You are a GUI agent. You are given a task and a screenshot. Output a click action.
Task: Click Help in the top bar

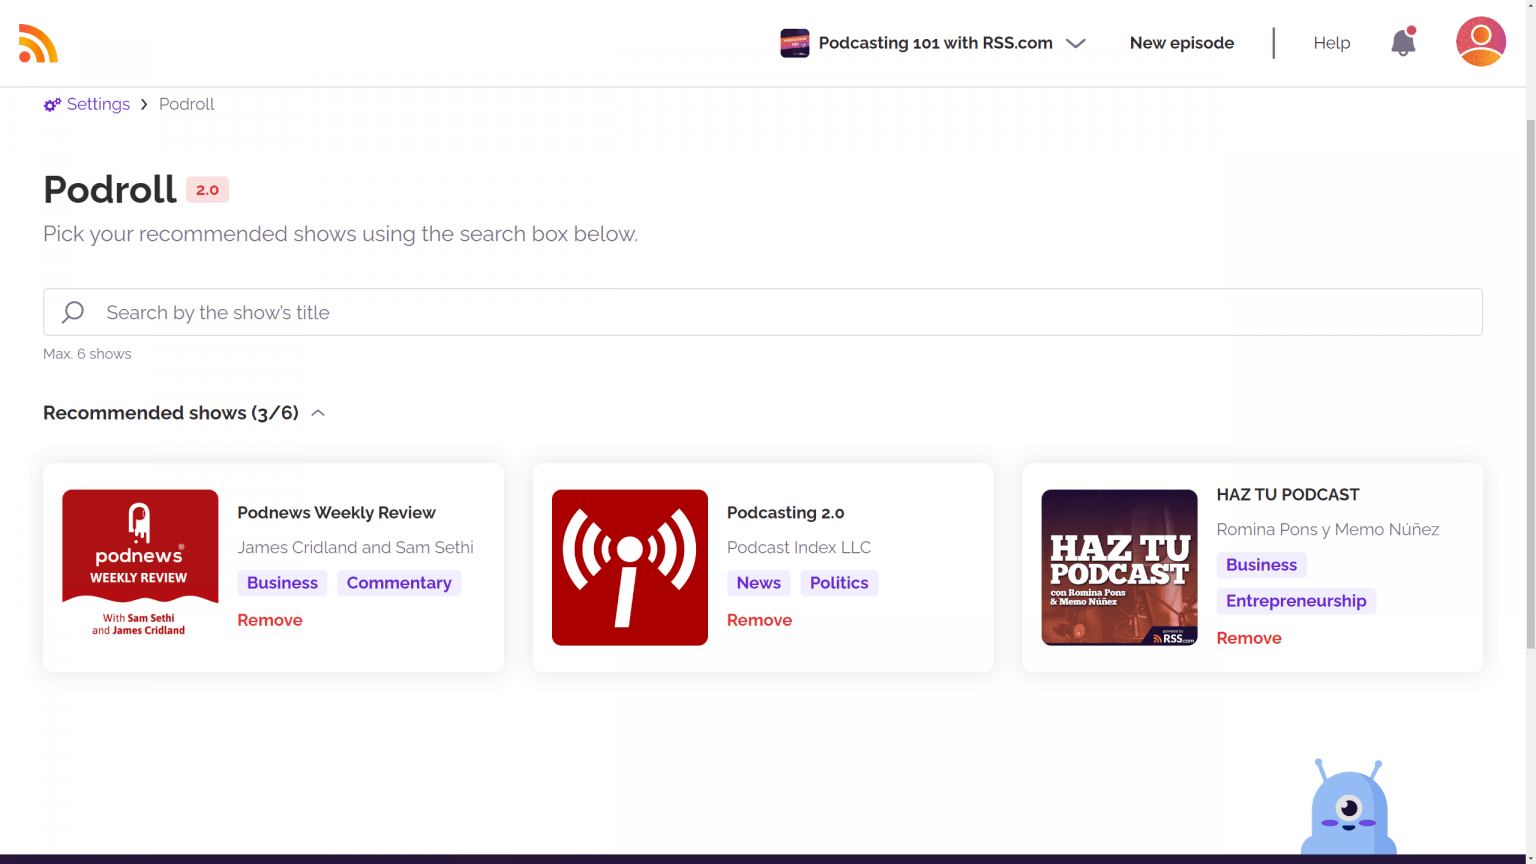pyautogui.click(x=1331, y=42)
